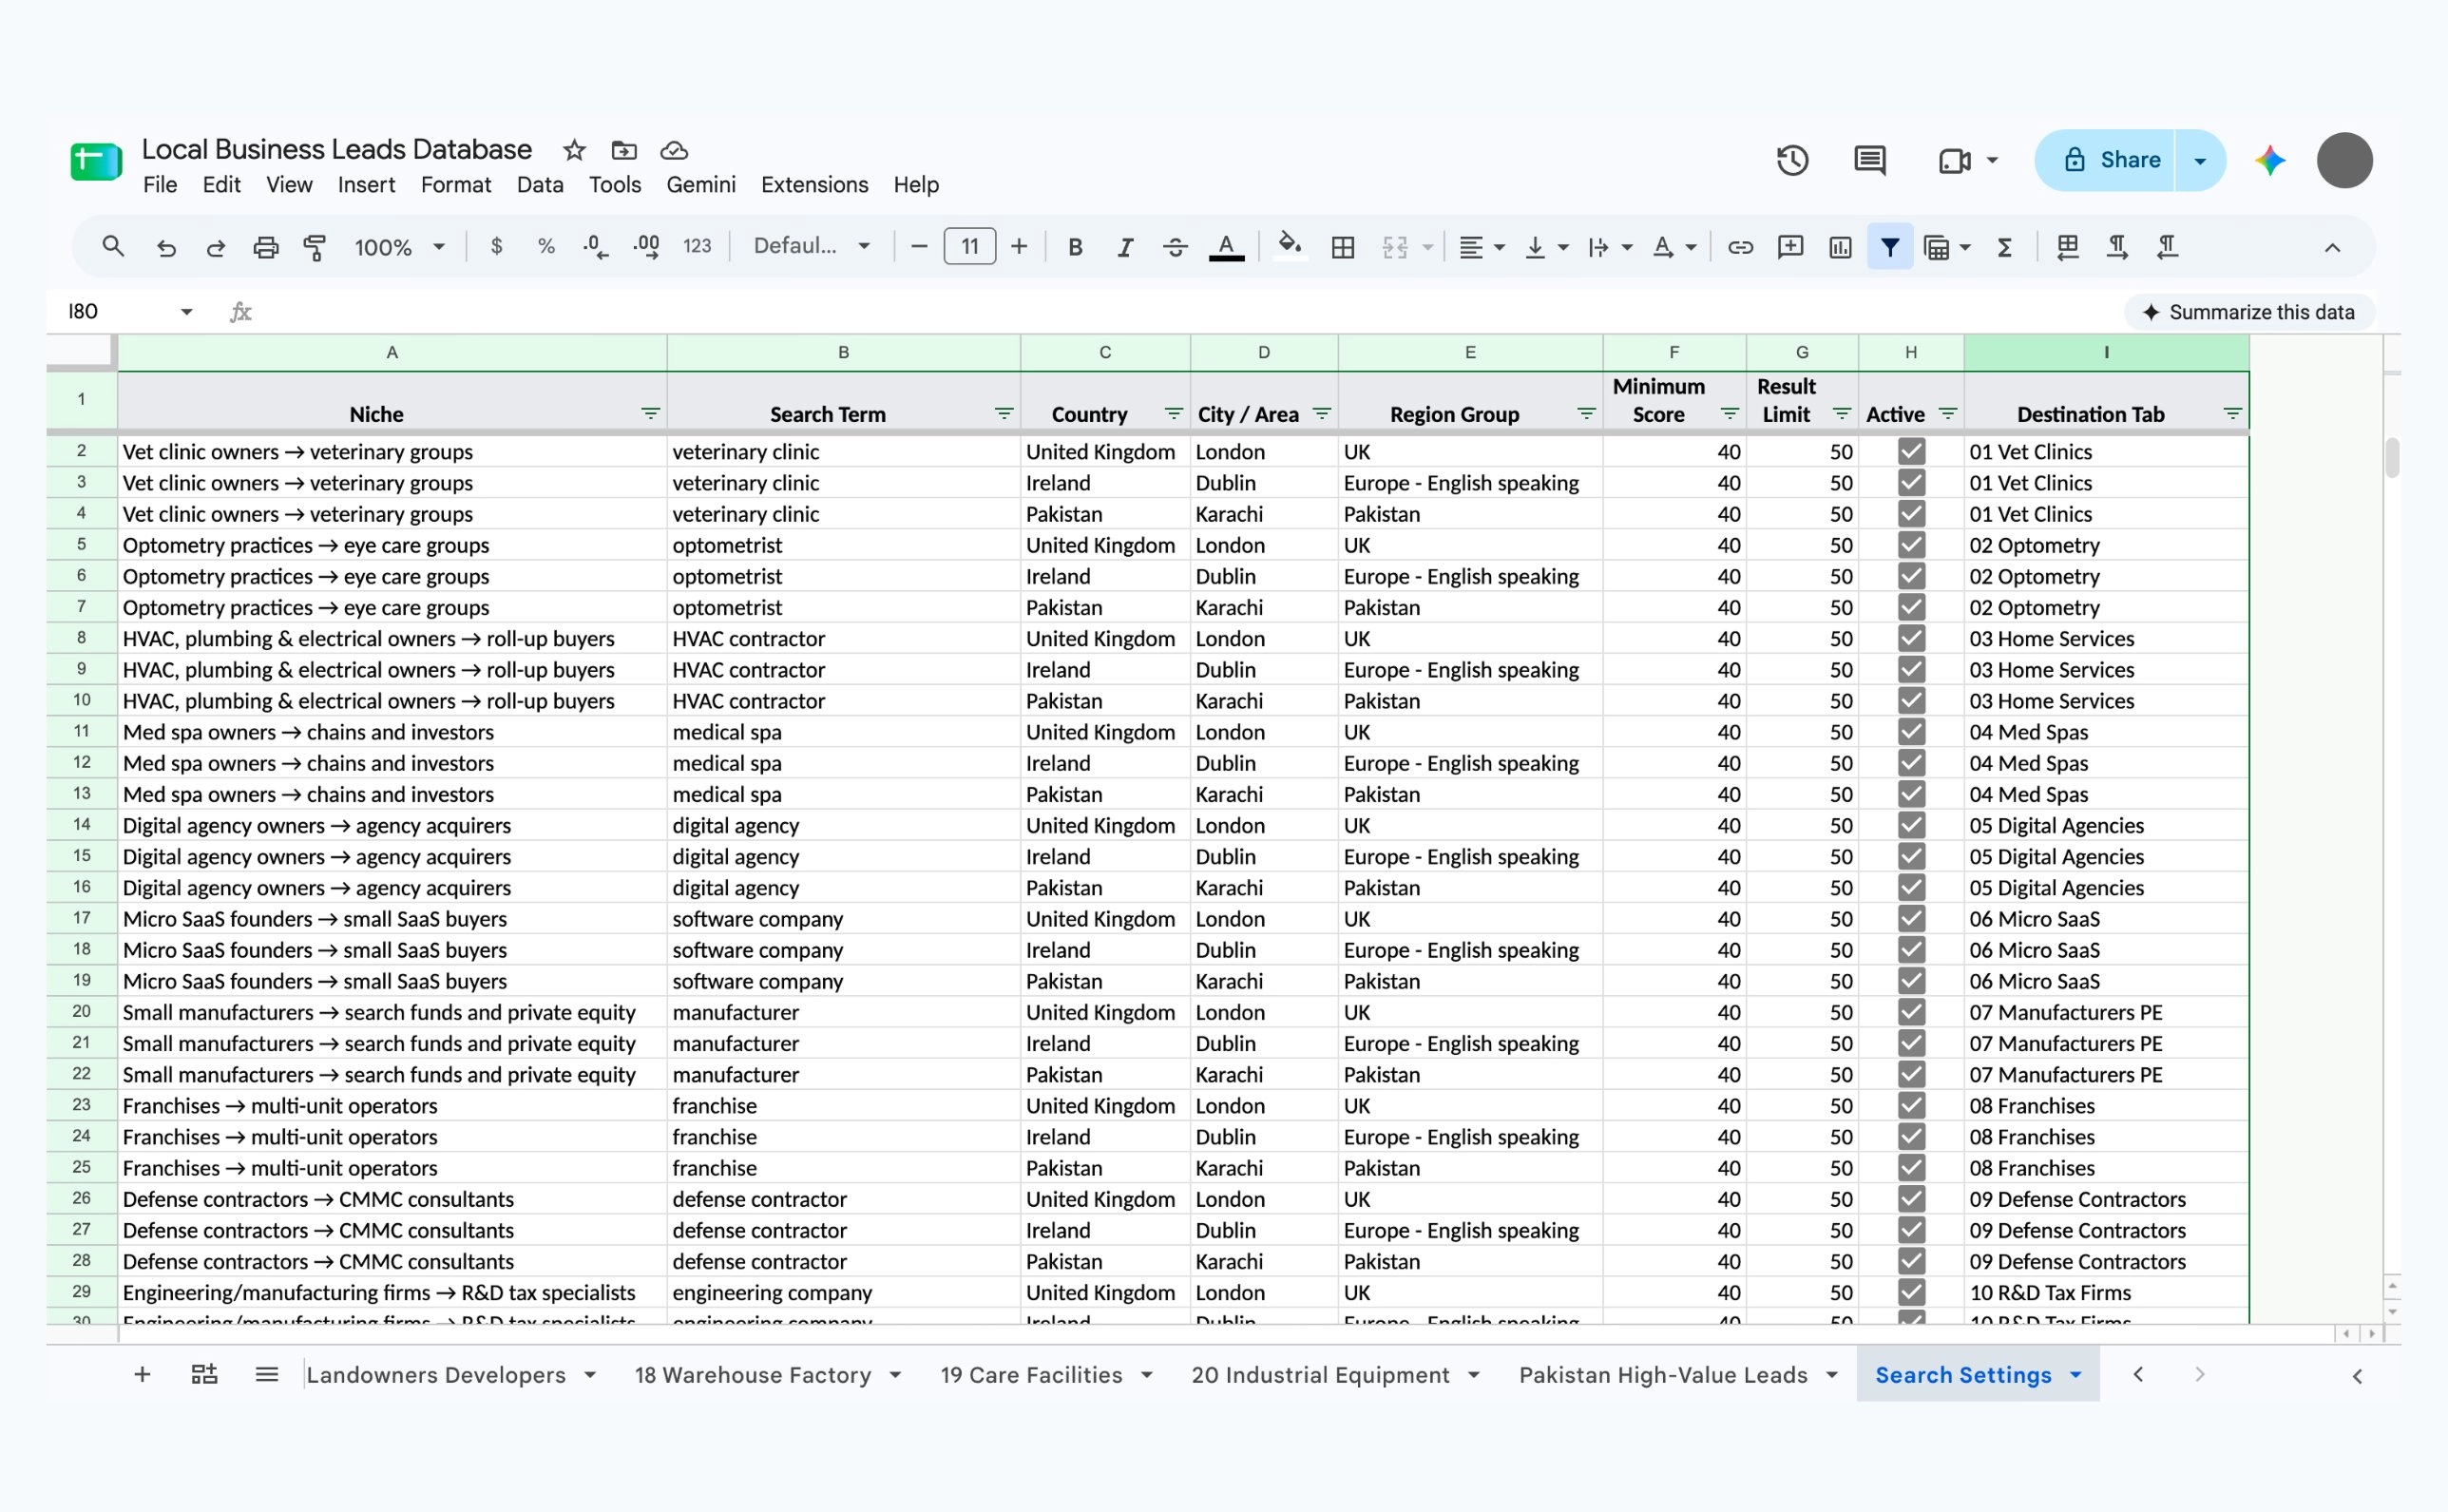Screen dimensions: 2448x1512
Task: Toggle Active checkbox in row 10
Action: coord(1911,701)
